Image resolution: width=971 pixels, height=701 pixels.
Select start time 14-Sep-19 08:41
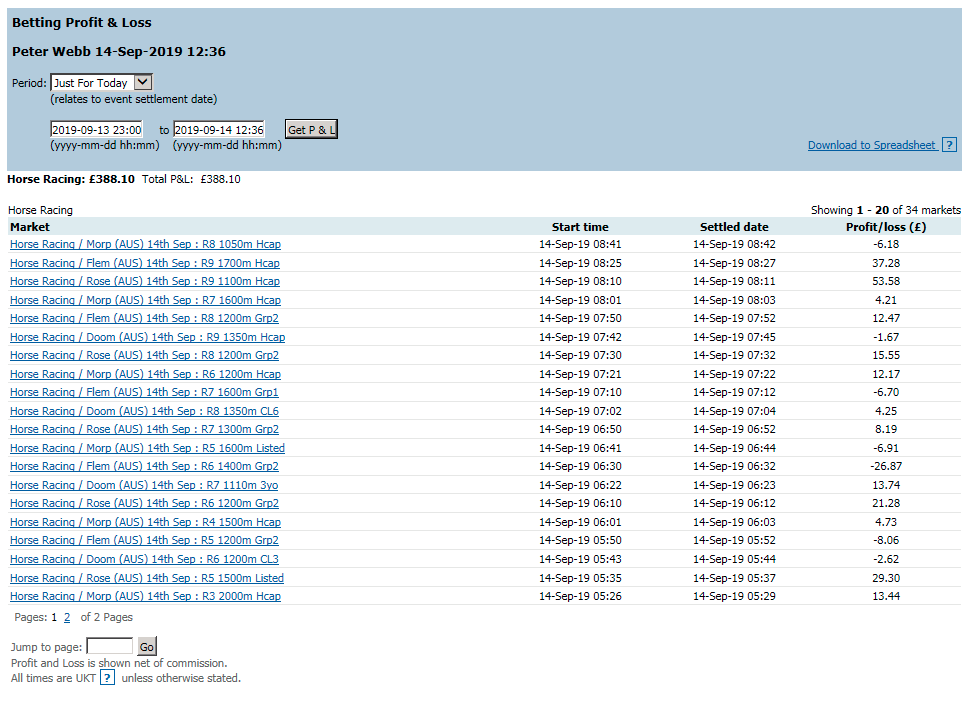tap(580, 244)
